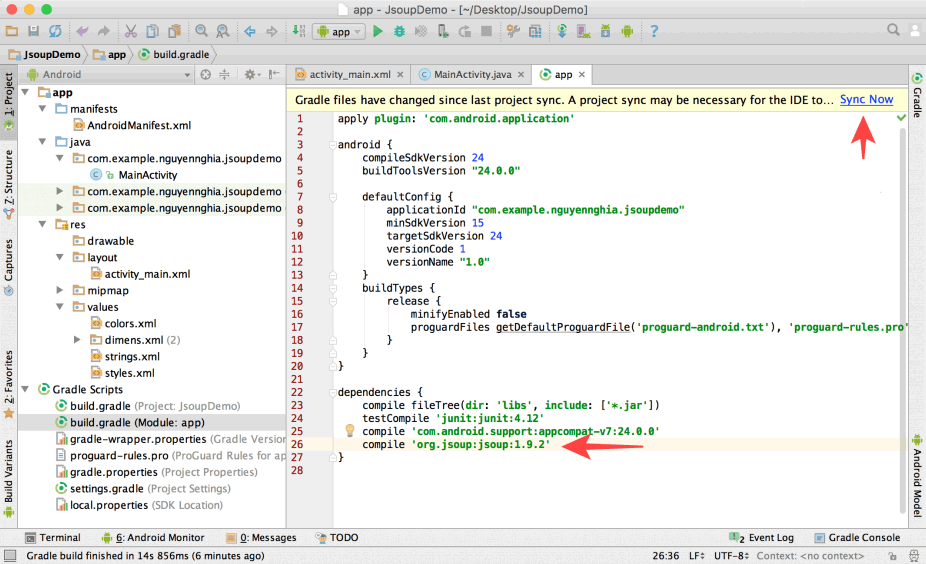Select build.gradle (Project: JsoupDemo) file
Viewport: 926px width, 564px height.
pos(148,406)
